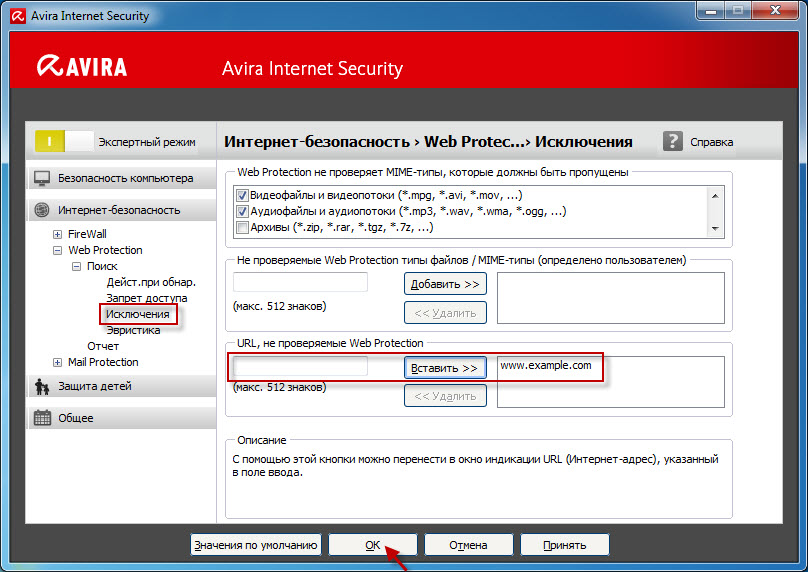Click the Аудиофайлы и аудиопотоки label text
The width and height of the screenshot is (808, 572).
click(x=408, y=211)
